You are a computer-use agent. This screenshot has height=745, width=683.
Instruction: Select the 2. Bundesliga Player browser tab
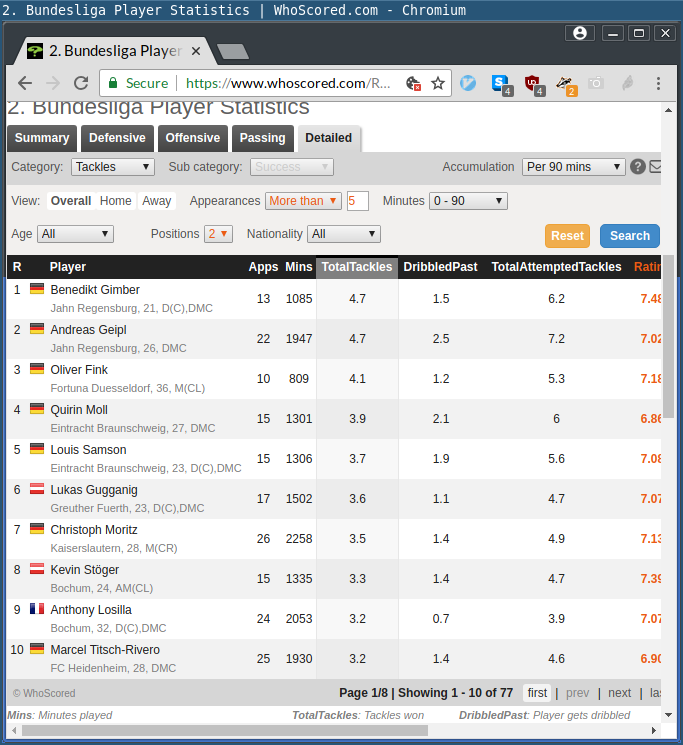coord(115,51)
